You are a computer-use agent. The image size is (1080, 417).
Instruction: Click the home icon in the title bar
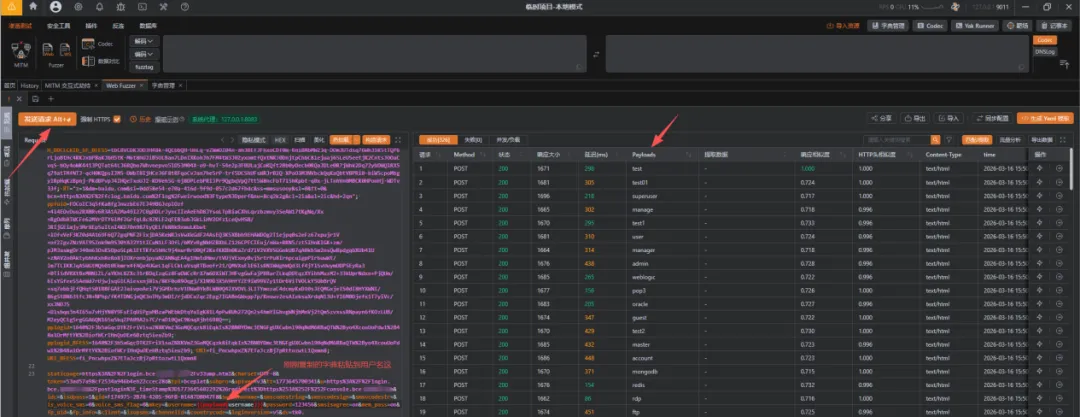pyautogui.click(x=33, y=7)
